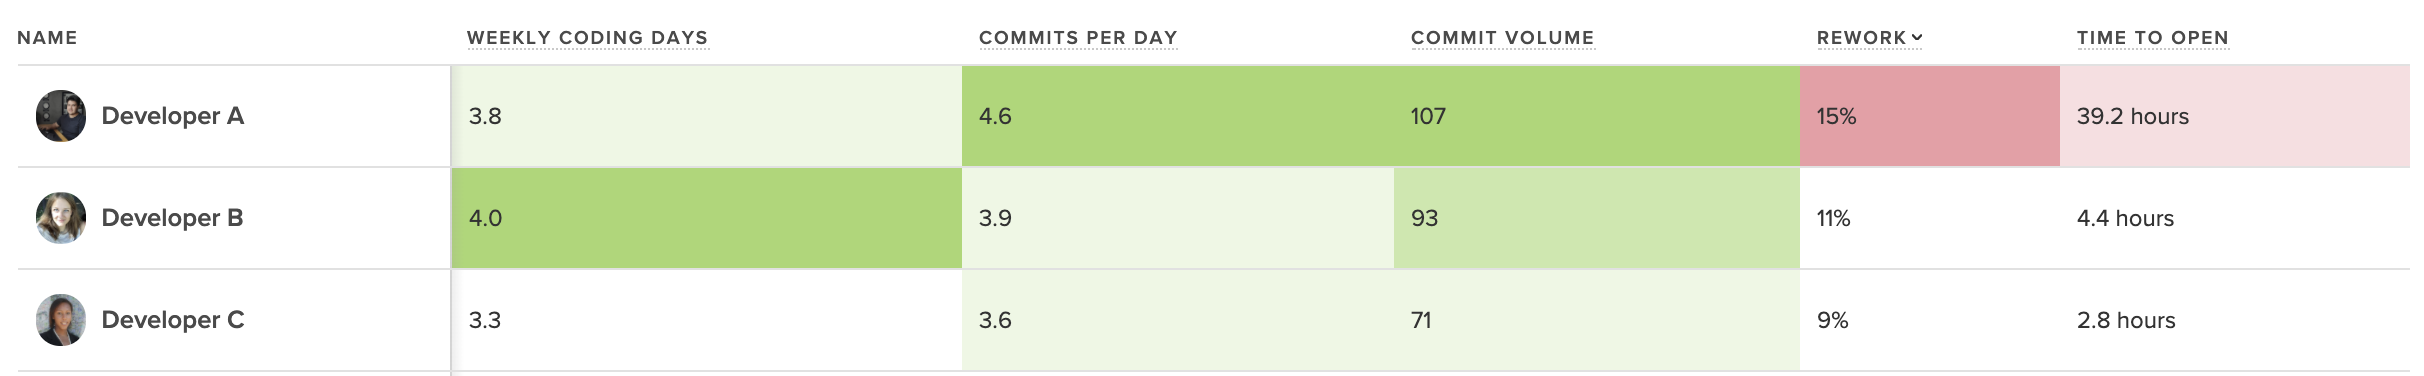Click Developer B's 11% rework value
Viewport: 2424px width, 376px height.
[1834, 218]
